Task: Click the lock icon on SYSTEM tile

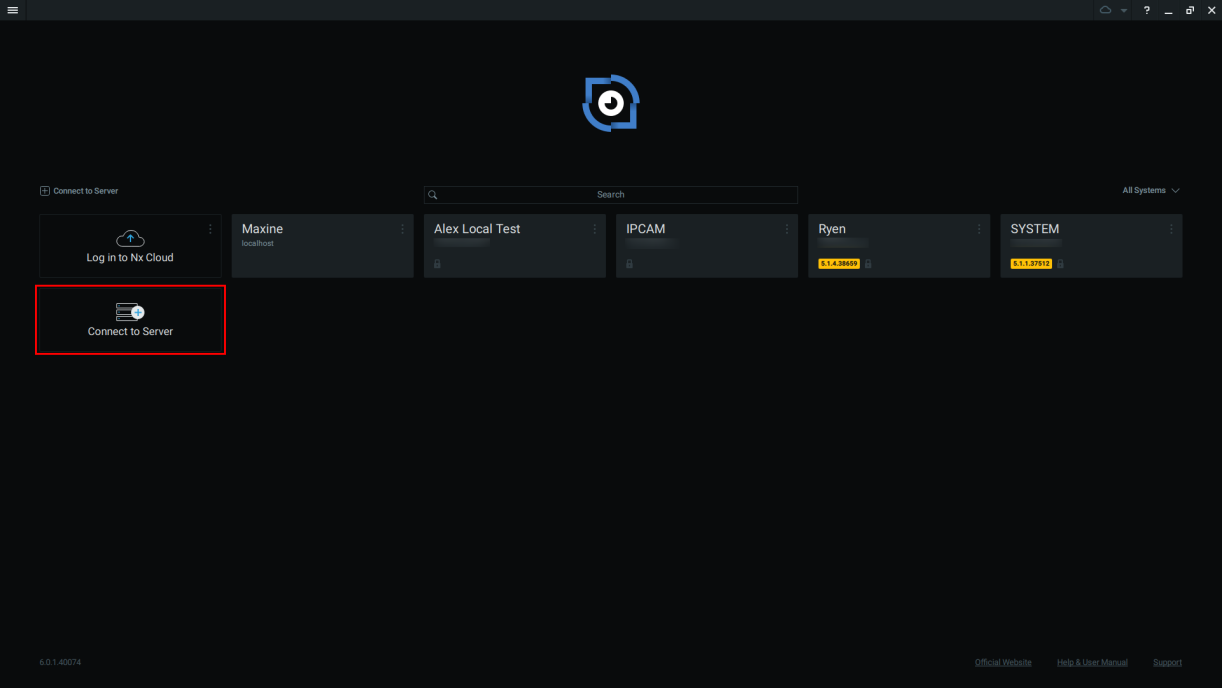Action: (1060, 264)
